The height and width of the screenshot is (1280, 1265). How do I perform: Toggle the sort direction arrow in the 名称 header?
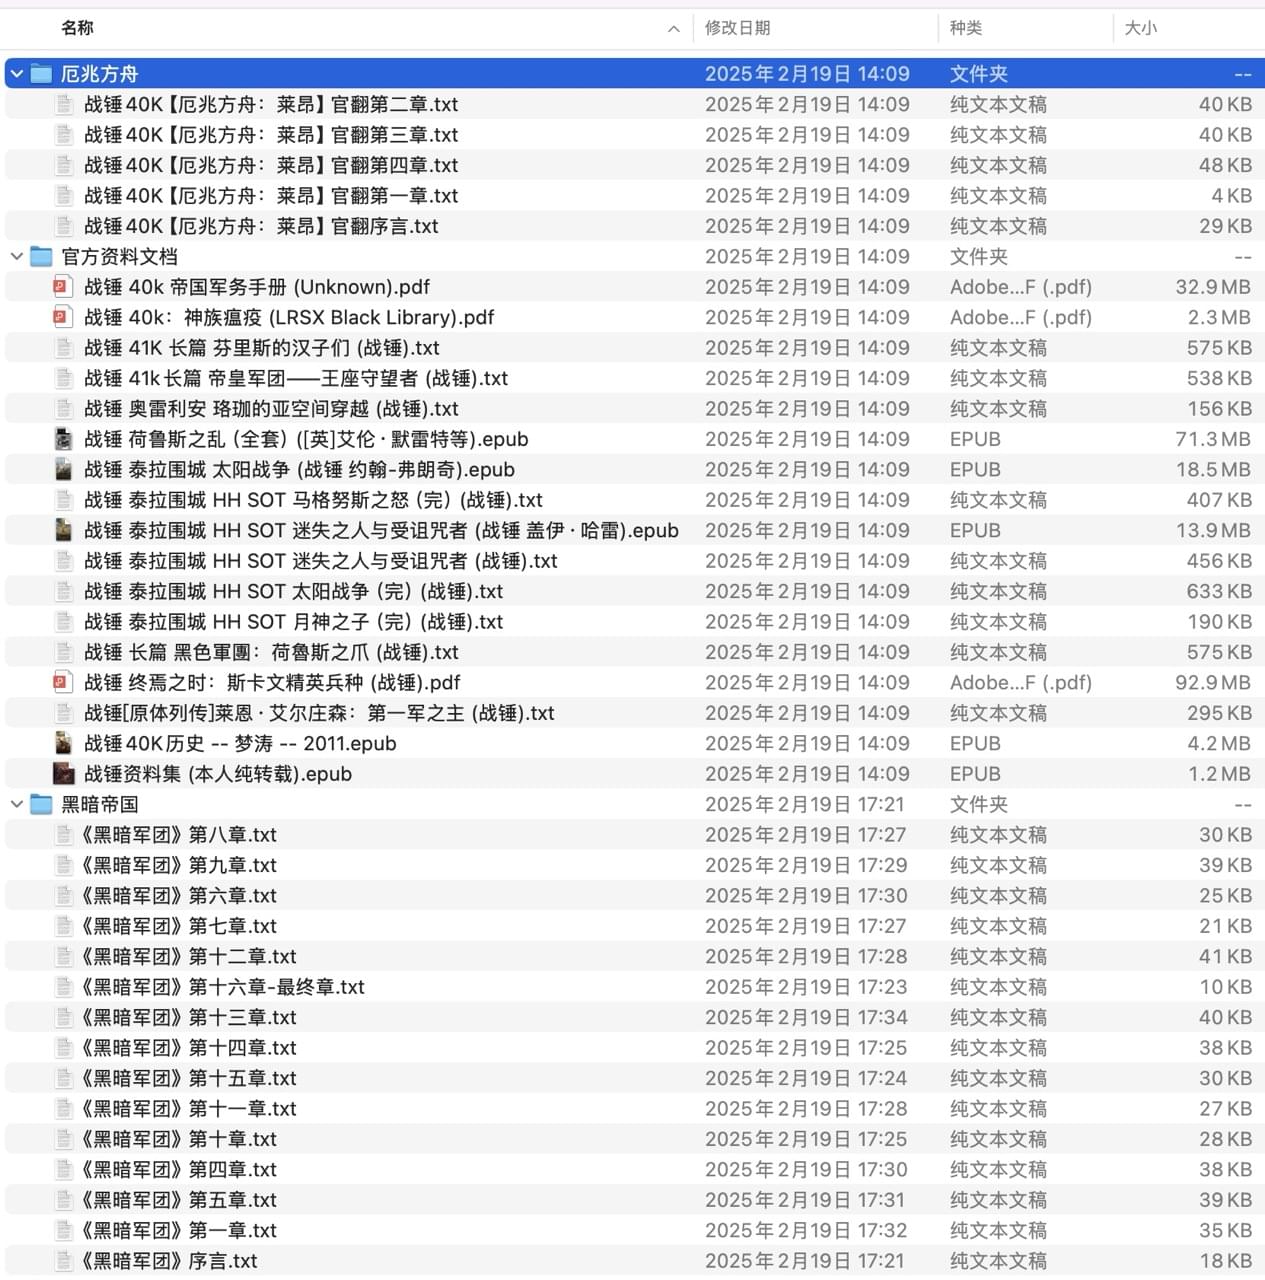[674, 29]
